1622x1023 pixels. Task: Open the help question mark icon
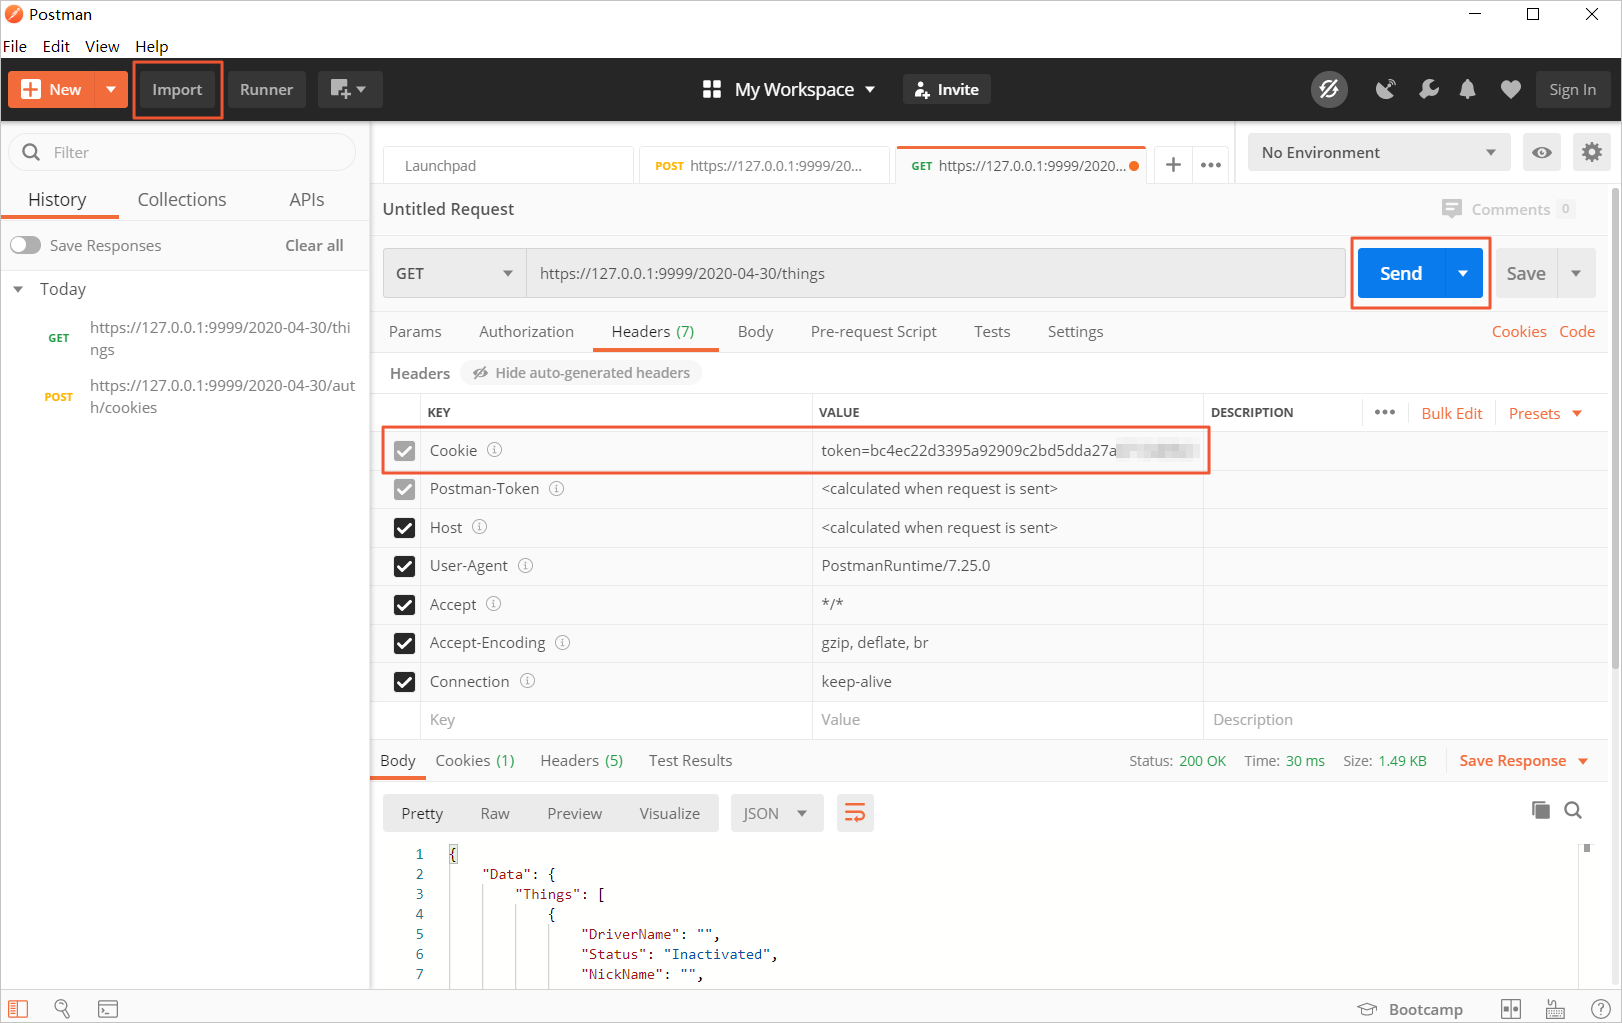click(x=1600, y=1009)
